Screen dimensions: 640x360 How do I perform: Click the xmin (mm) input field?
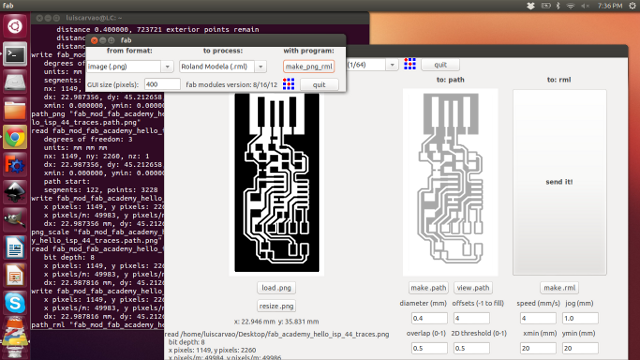(538, 348)
